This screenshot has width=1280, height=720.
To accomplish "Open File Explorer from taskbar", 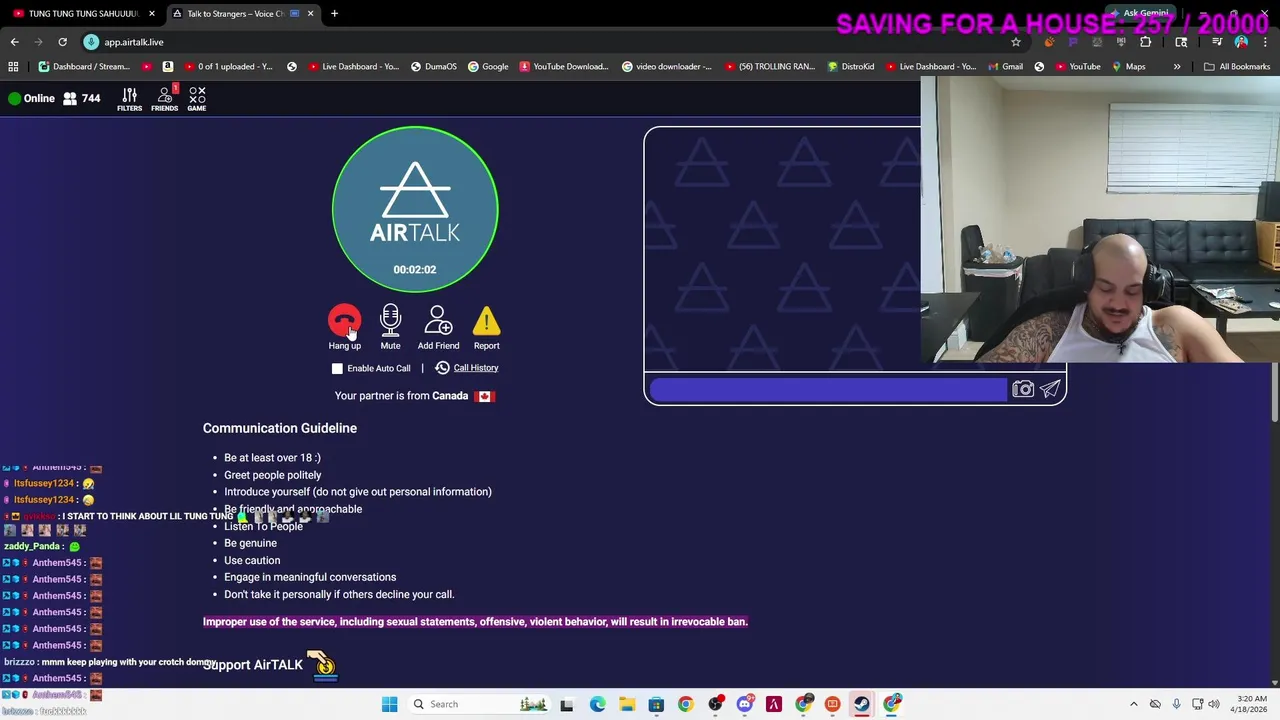I will pos(626,704).
